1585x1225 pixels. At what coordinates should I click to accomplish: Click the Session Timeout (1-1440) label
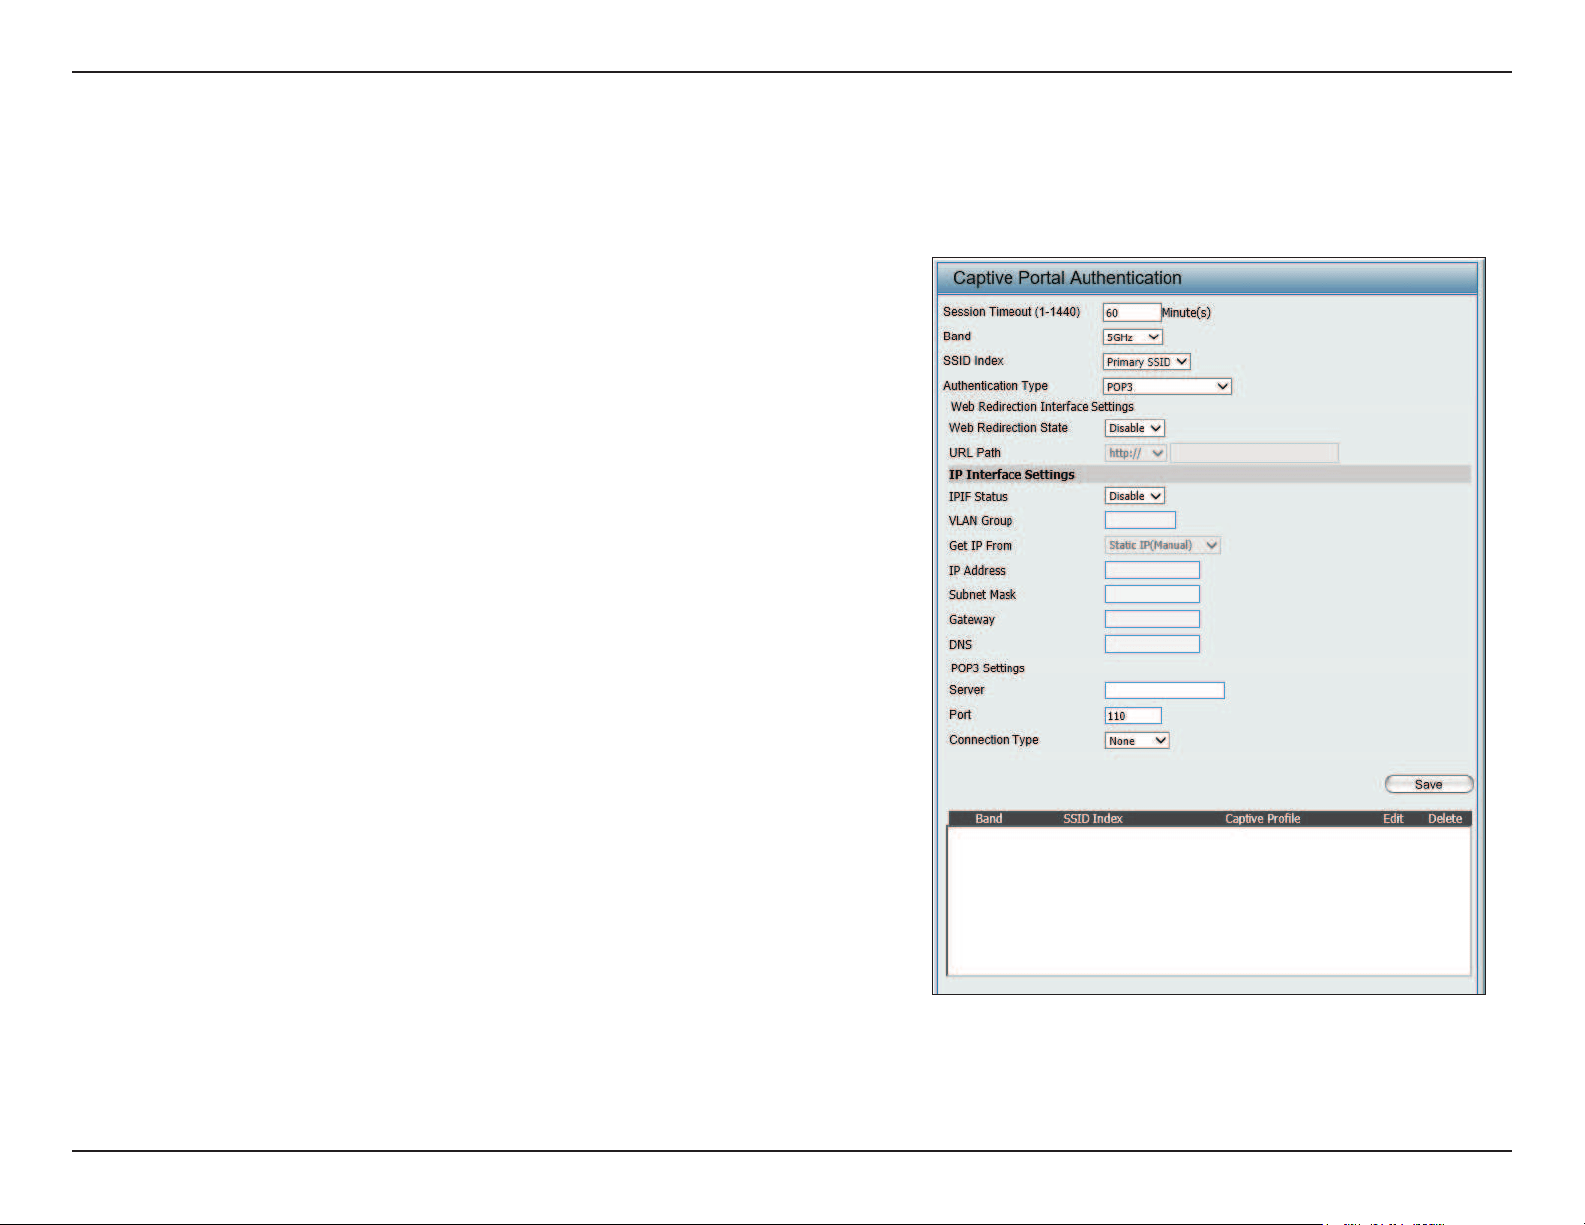coord(1011,312)
